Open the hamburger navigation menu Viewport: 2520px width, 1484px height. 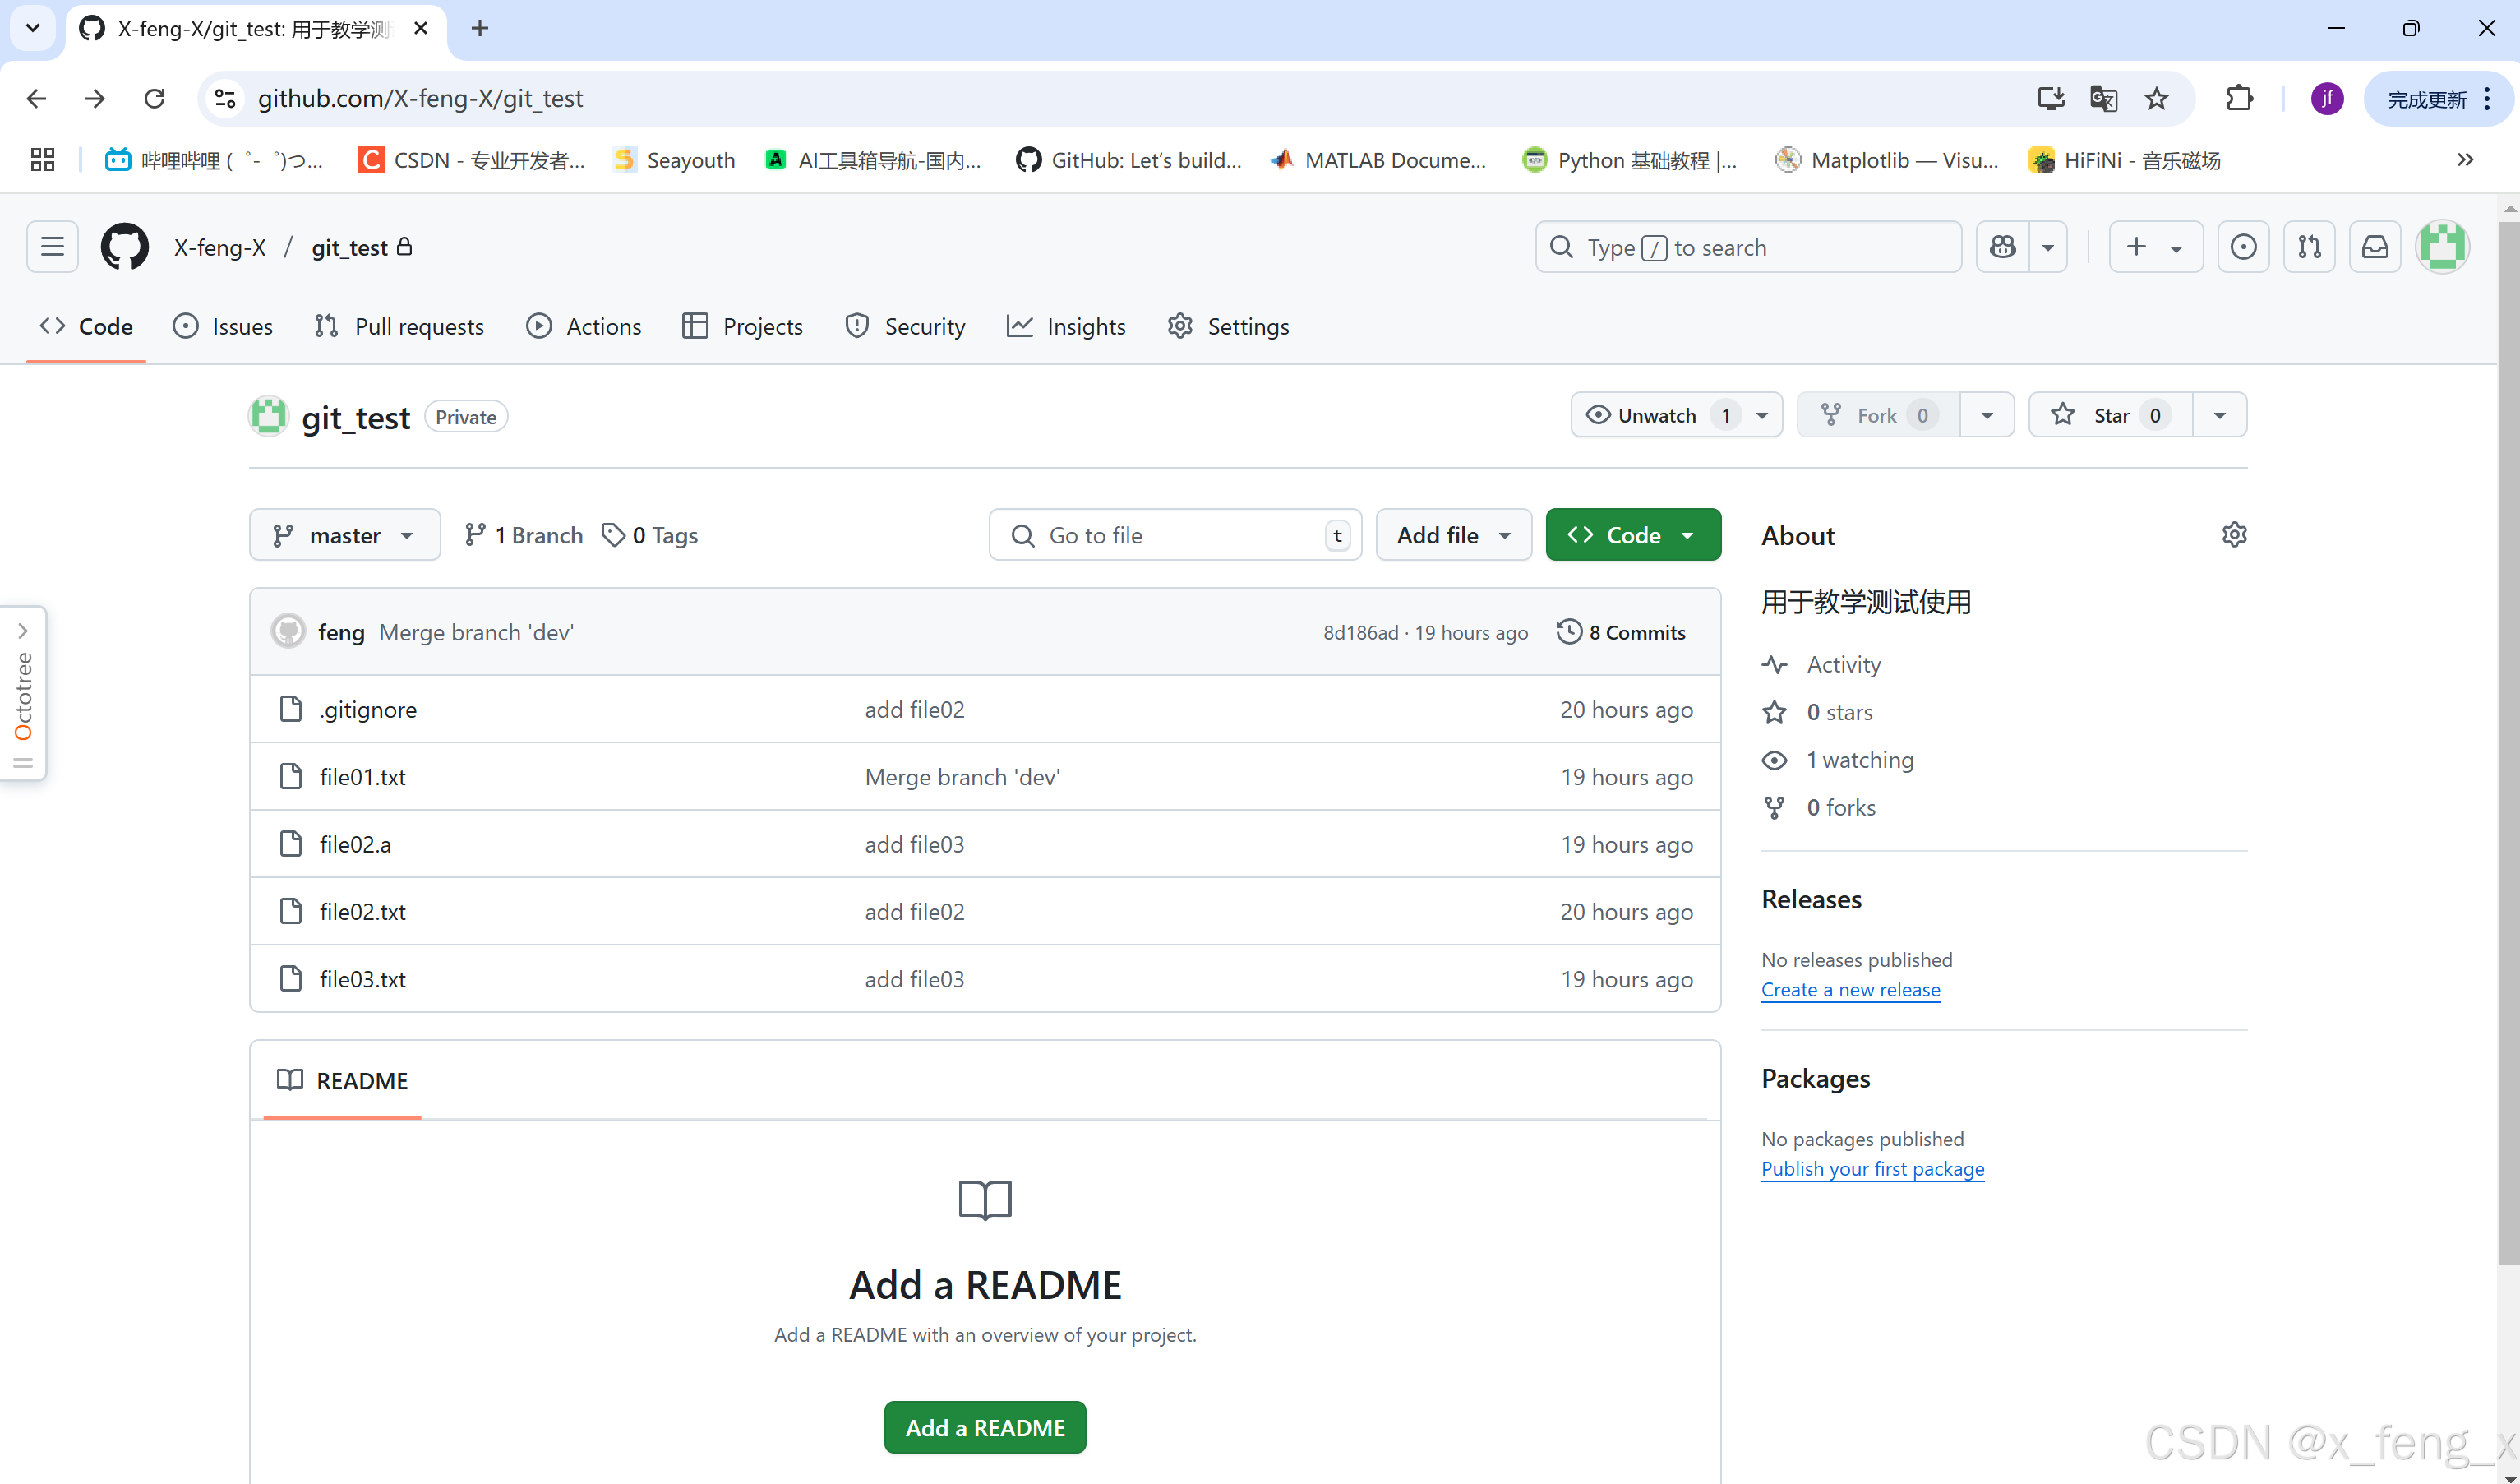[x=52, y=247]
